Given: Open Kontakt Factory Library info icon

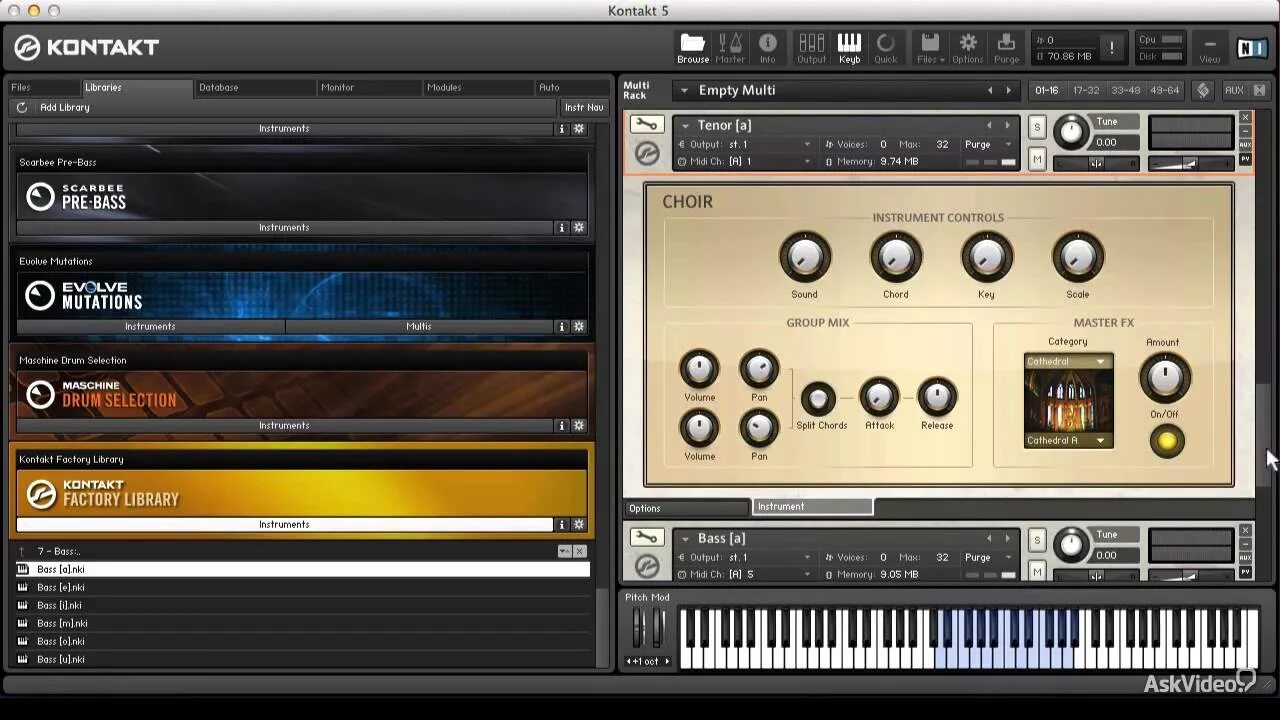Looking at the screenshot, I should tap(562, 524).
